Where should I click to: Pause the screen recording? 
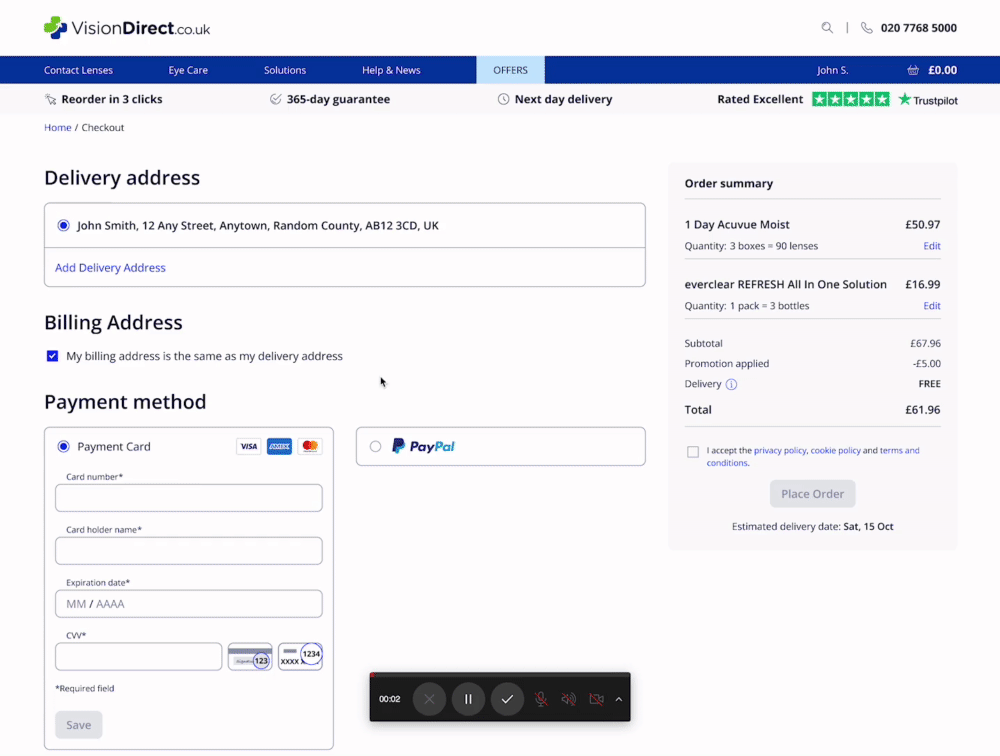click(x=468, y=699)
